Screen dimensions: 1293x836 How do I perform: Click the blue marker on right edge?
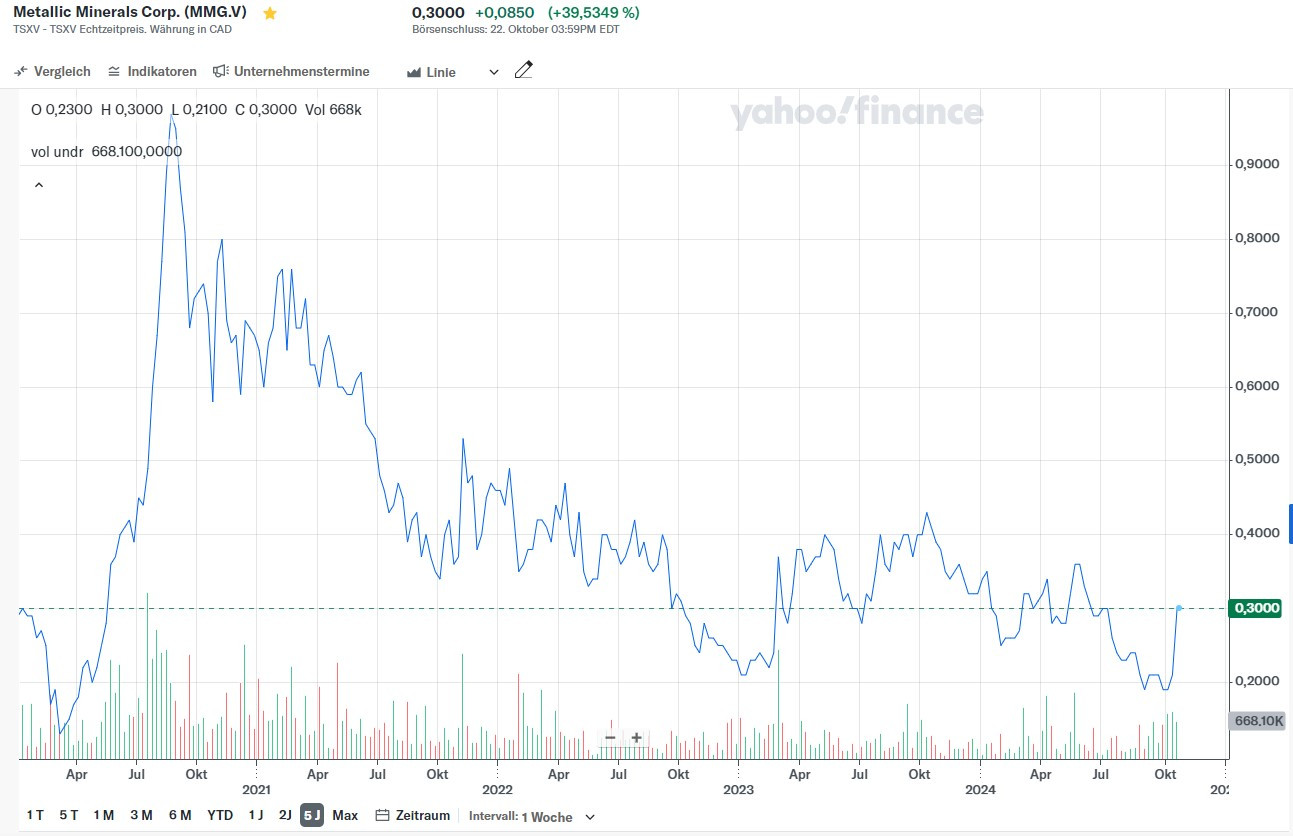click(1290, 524)
